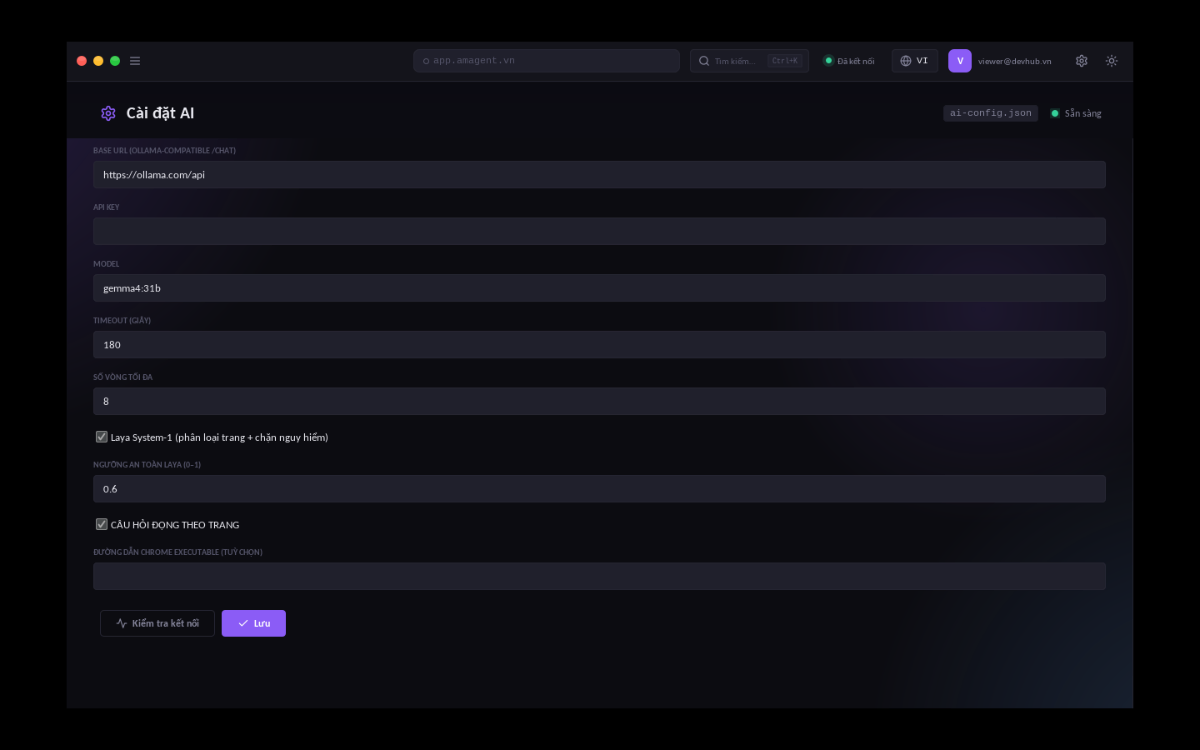Screen dimensions: 1200x750
Task: Click the empty API Key field
Action: point(599,231)
